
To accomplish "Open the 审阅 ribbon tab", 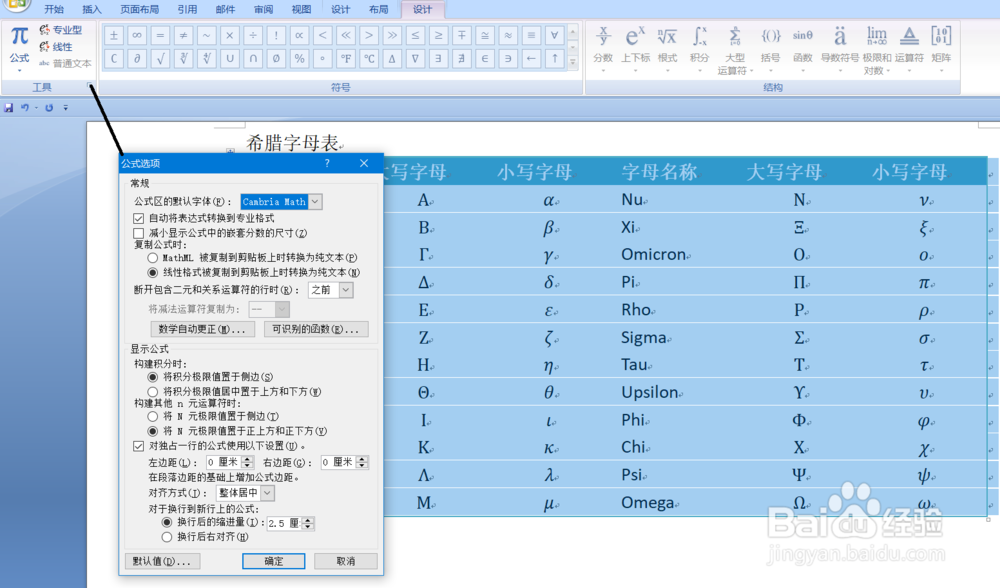I will 263,9.
